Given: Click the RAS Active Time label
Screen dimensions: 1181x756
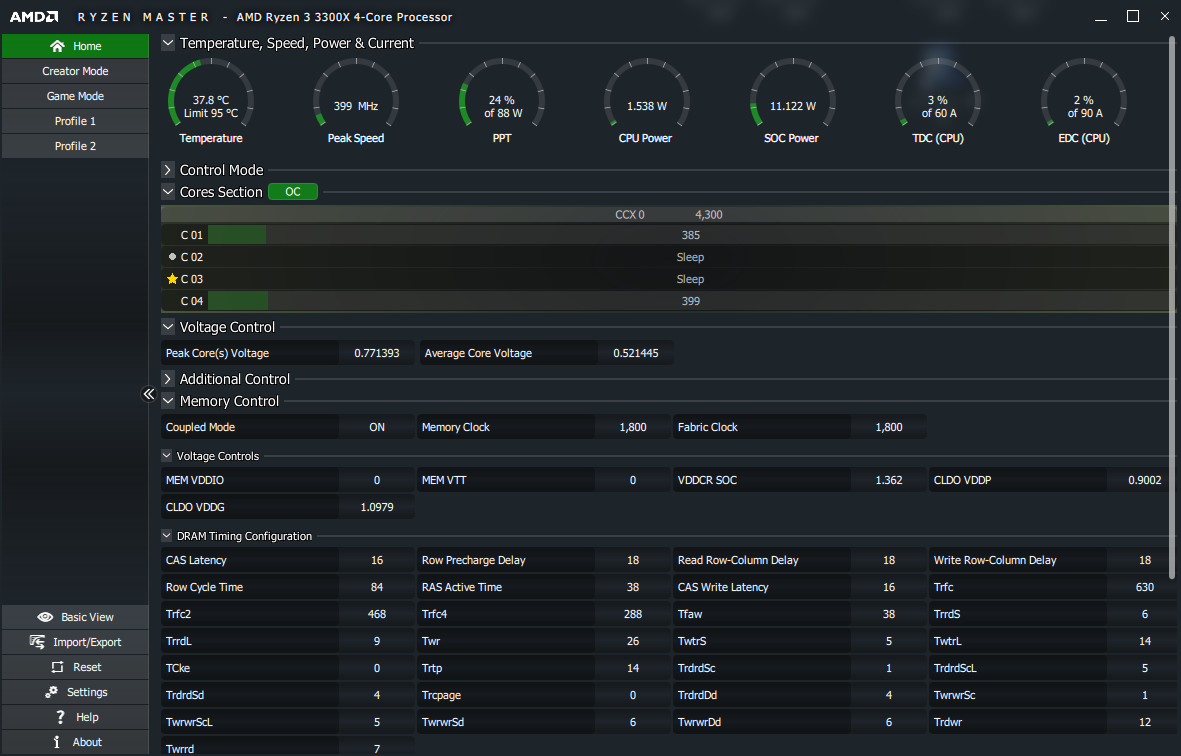Looking at the screenshot, I should pos(462,587).
